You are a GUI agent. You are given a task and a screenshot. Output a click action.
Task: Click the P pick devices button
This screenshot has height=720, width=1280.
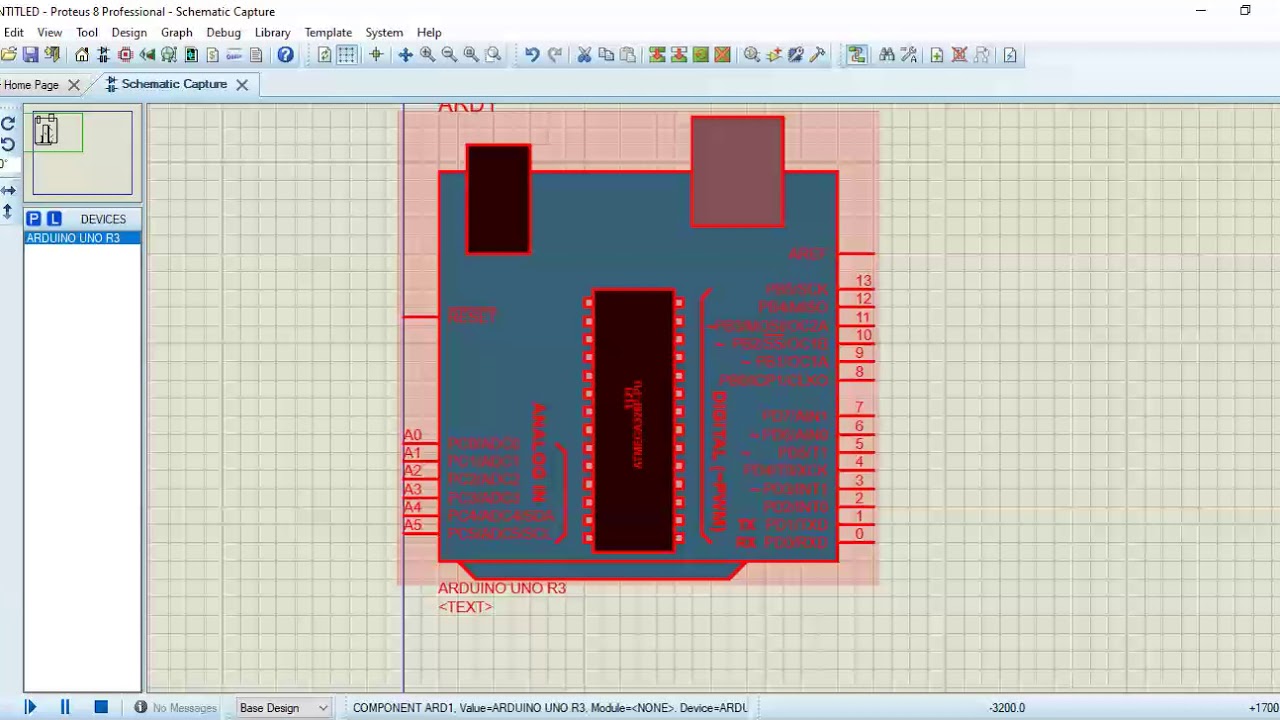34,219
